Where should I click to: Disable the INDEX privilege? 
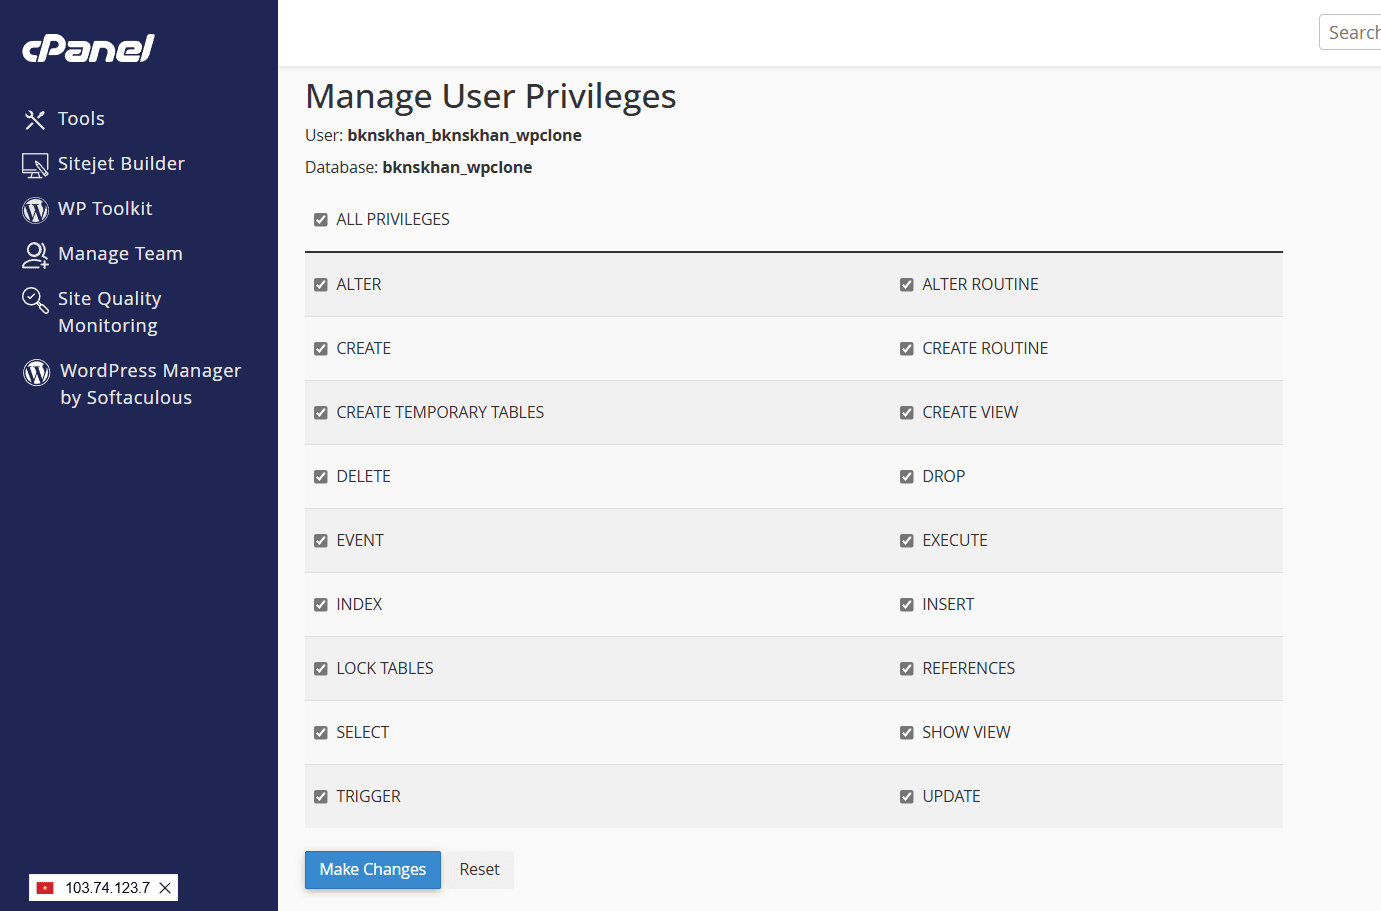click(321, 605)
